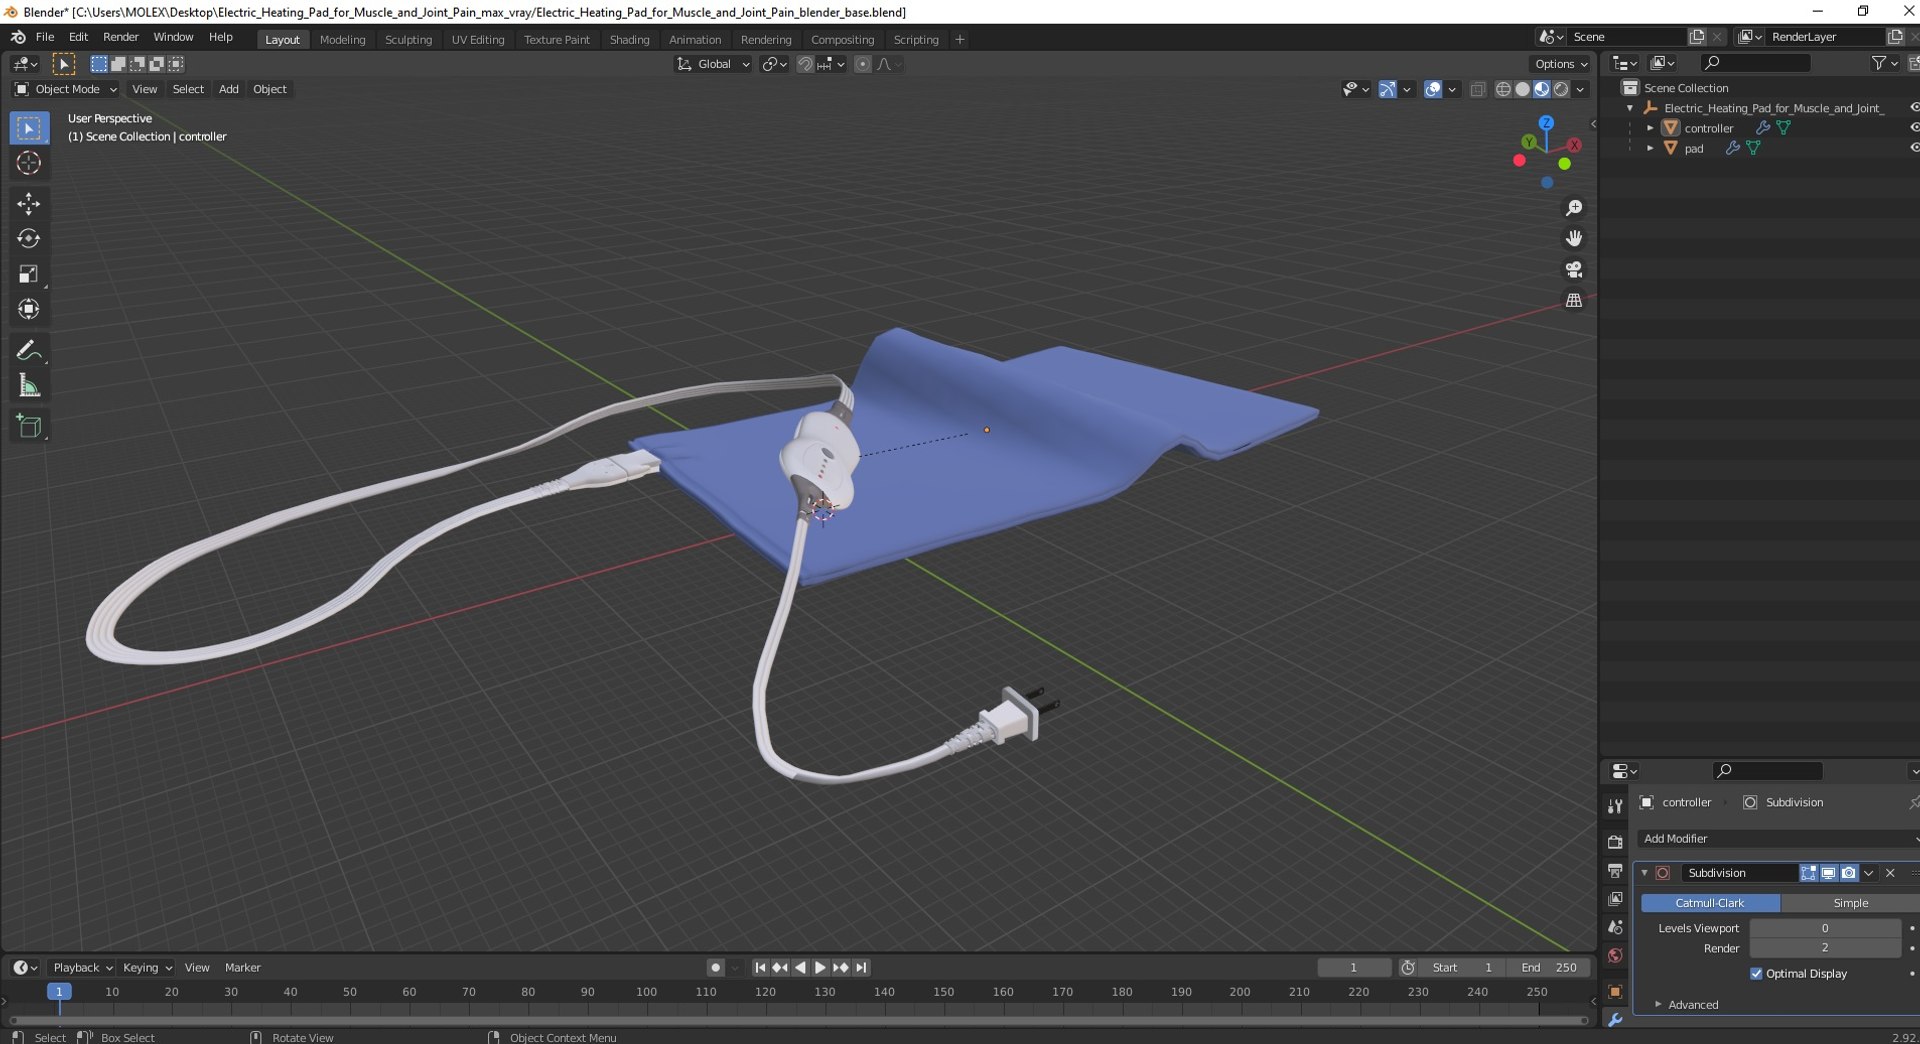Image resolution: width=1920 pixels, height=1044 pixels.
Task: Open the Object Mode dropdown
Action: tap(66, 89)
